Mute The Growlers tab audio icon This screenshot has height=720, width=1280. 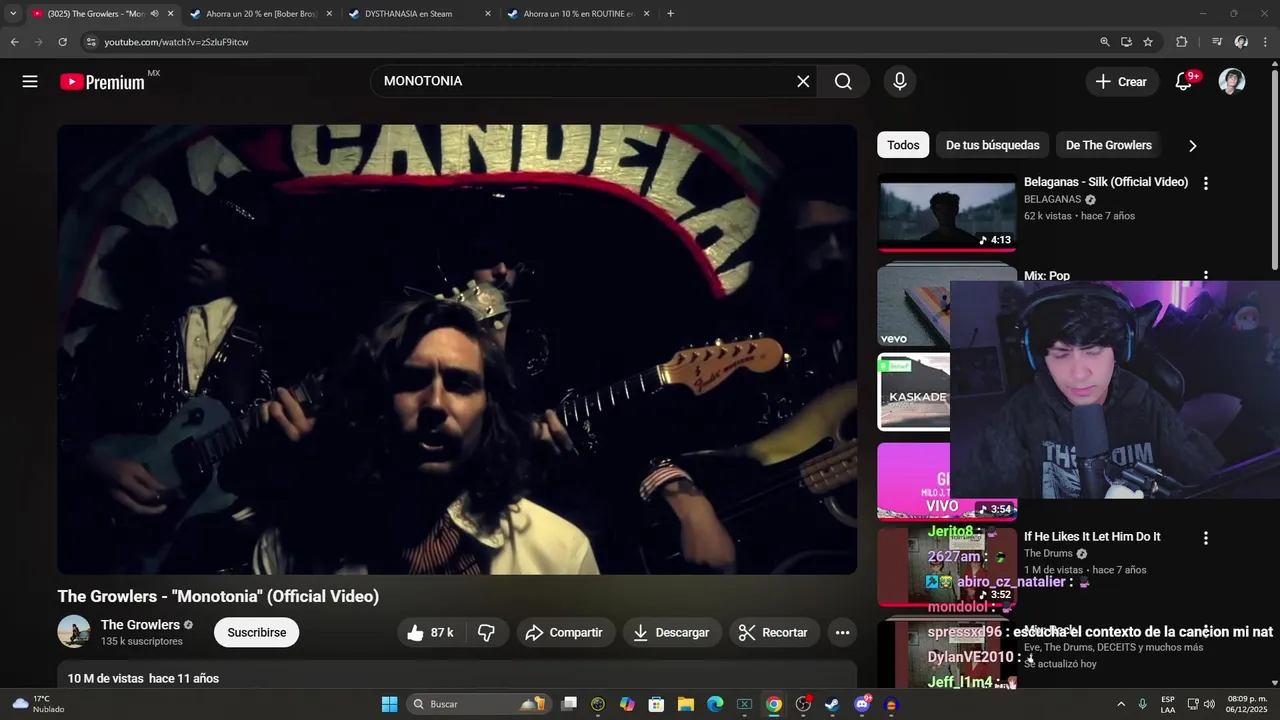[154, 14]
